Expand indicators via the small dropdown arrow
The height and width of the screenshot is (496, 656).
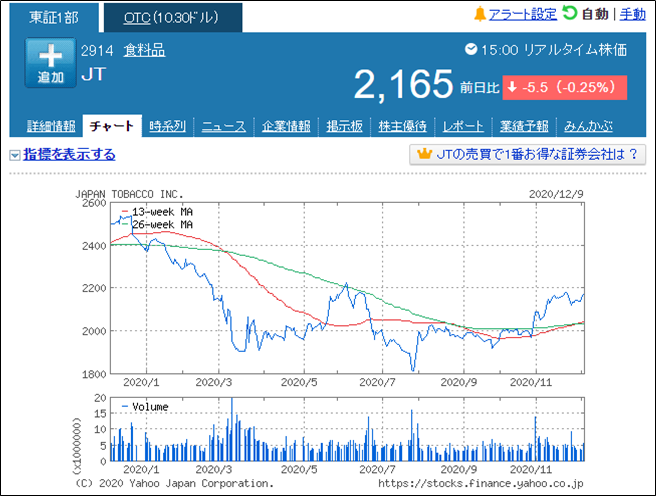click(x=15, y=156)
